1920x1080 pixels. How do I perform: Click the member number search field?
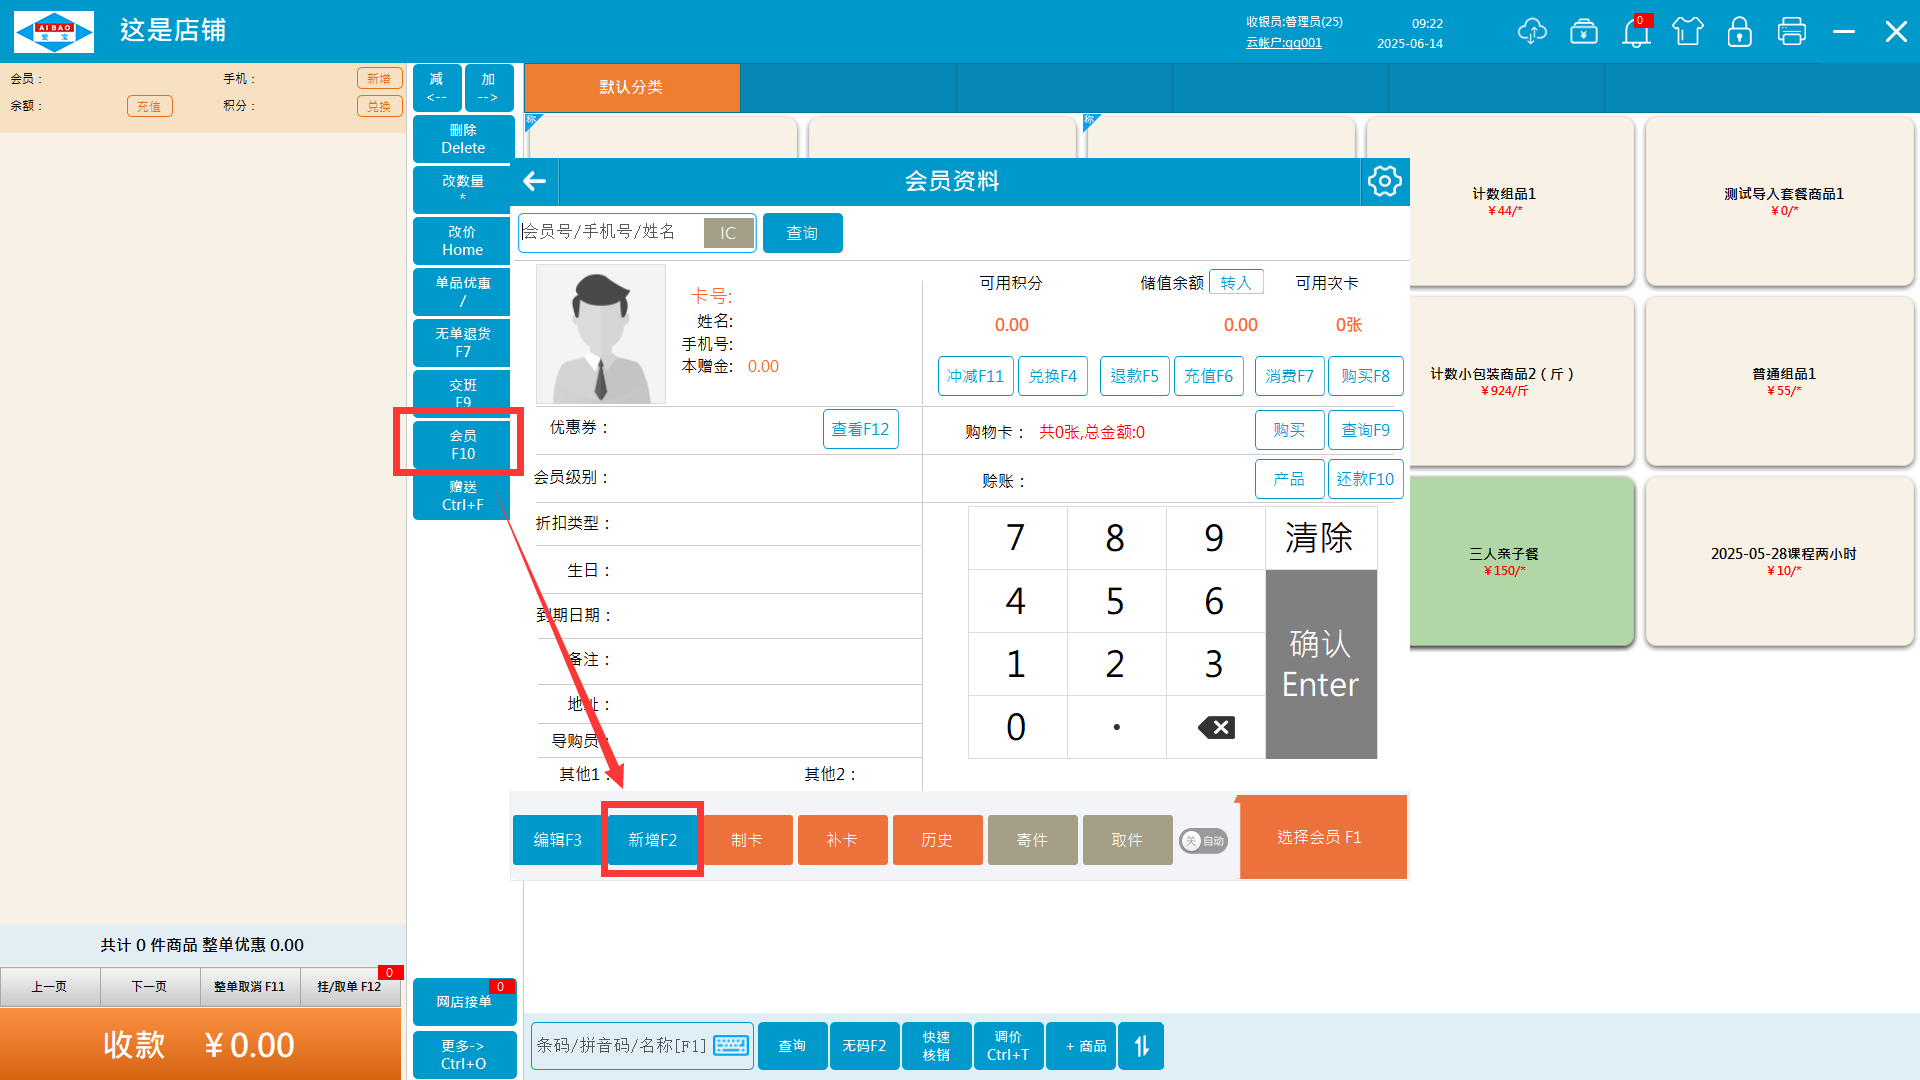pyautogui.click(x=608, y=232)
